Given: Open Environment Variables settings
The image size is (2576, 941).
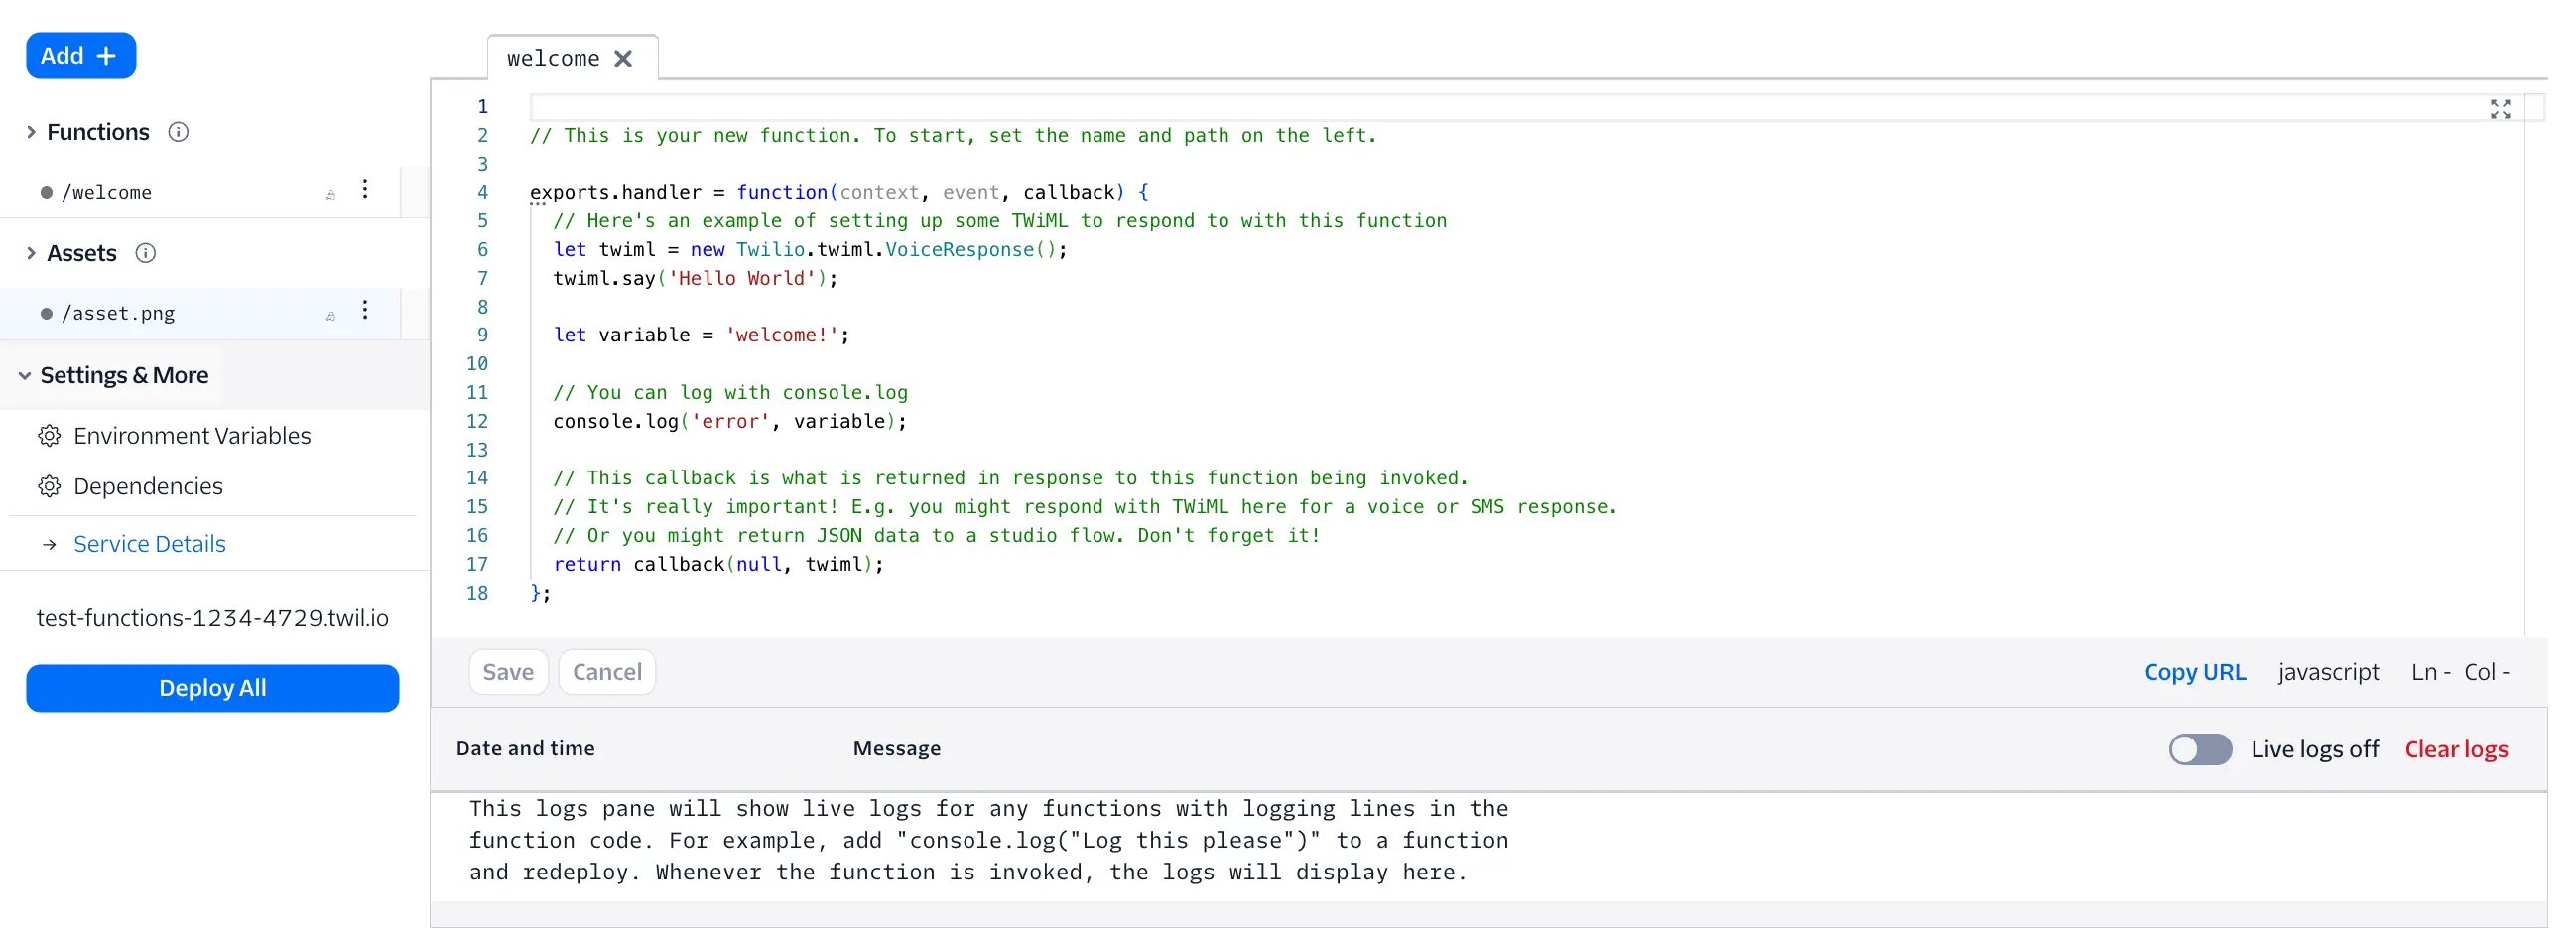Looking at the screenshot, I should pos(192,436).
